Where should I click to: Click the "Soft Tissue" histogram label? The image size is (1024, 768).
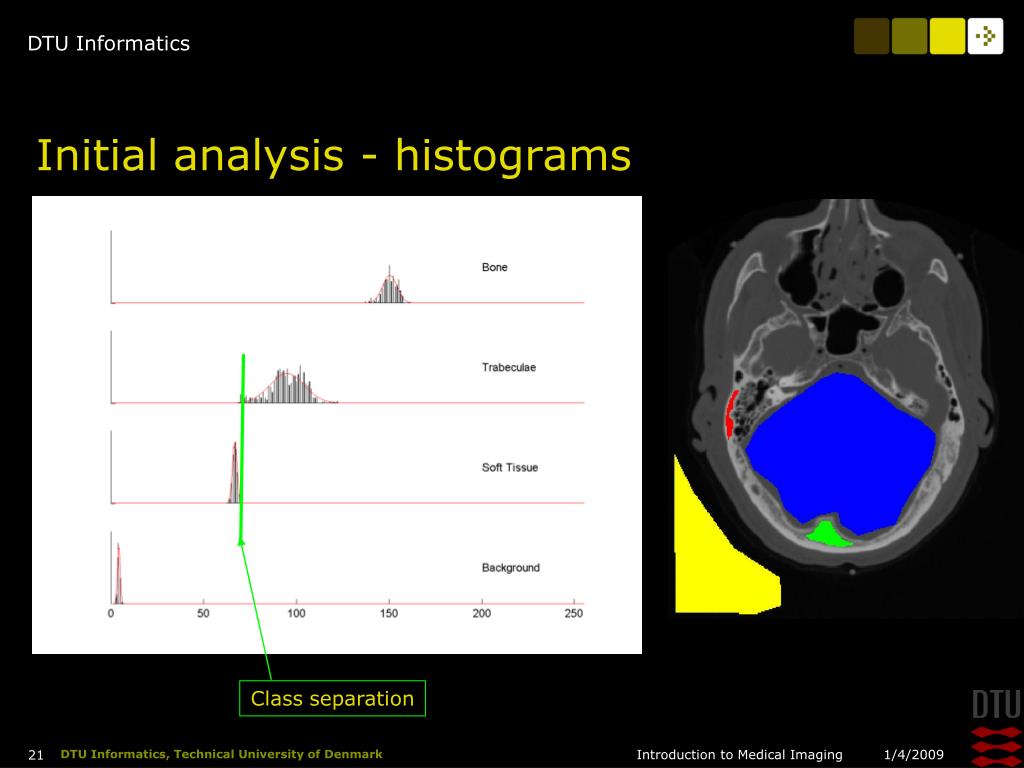[x=509, y=468]
